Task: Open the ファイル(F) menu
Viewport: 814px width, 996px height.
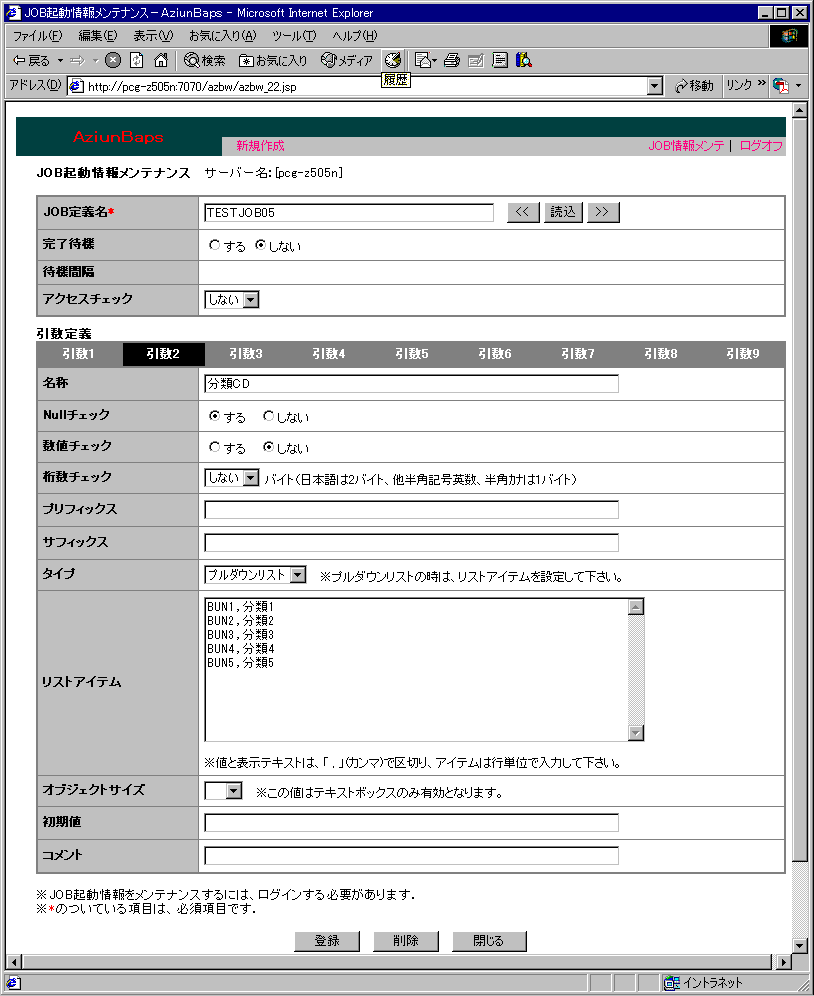Action: [x=37, y=36]
